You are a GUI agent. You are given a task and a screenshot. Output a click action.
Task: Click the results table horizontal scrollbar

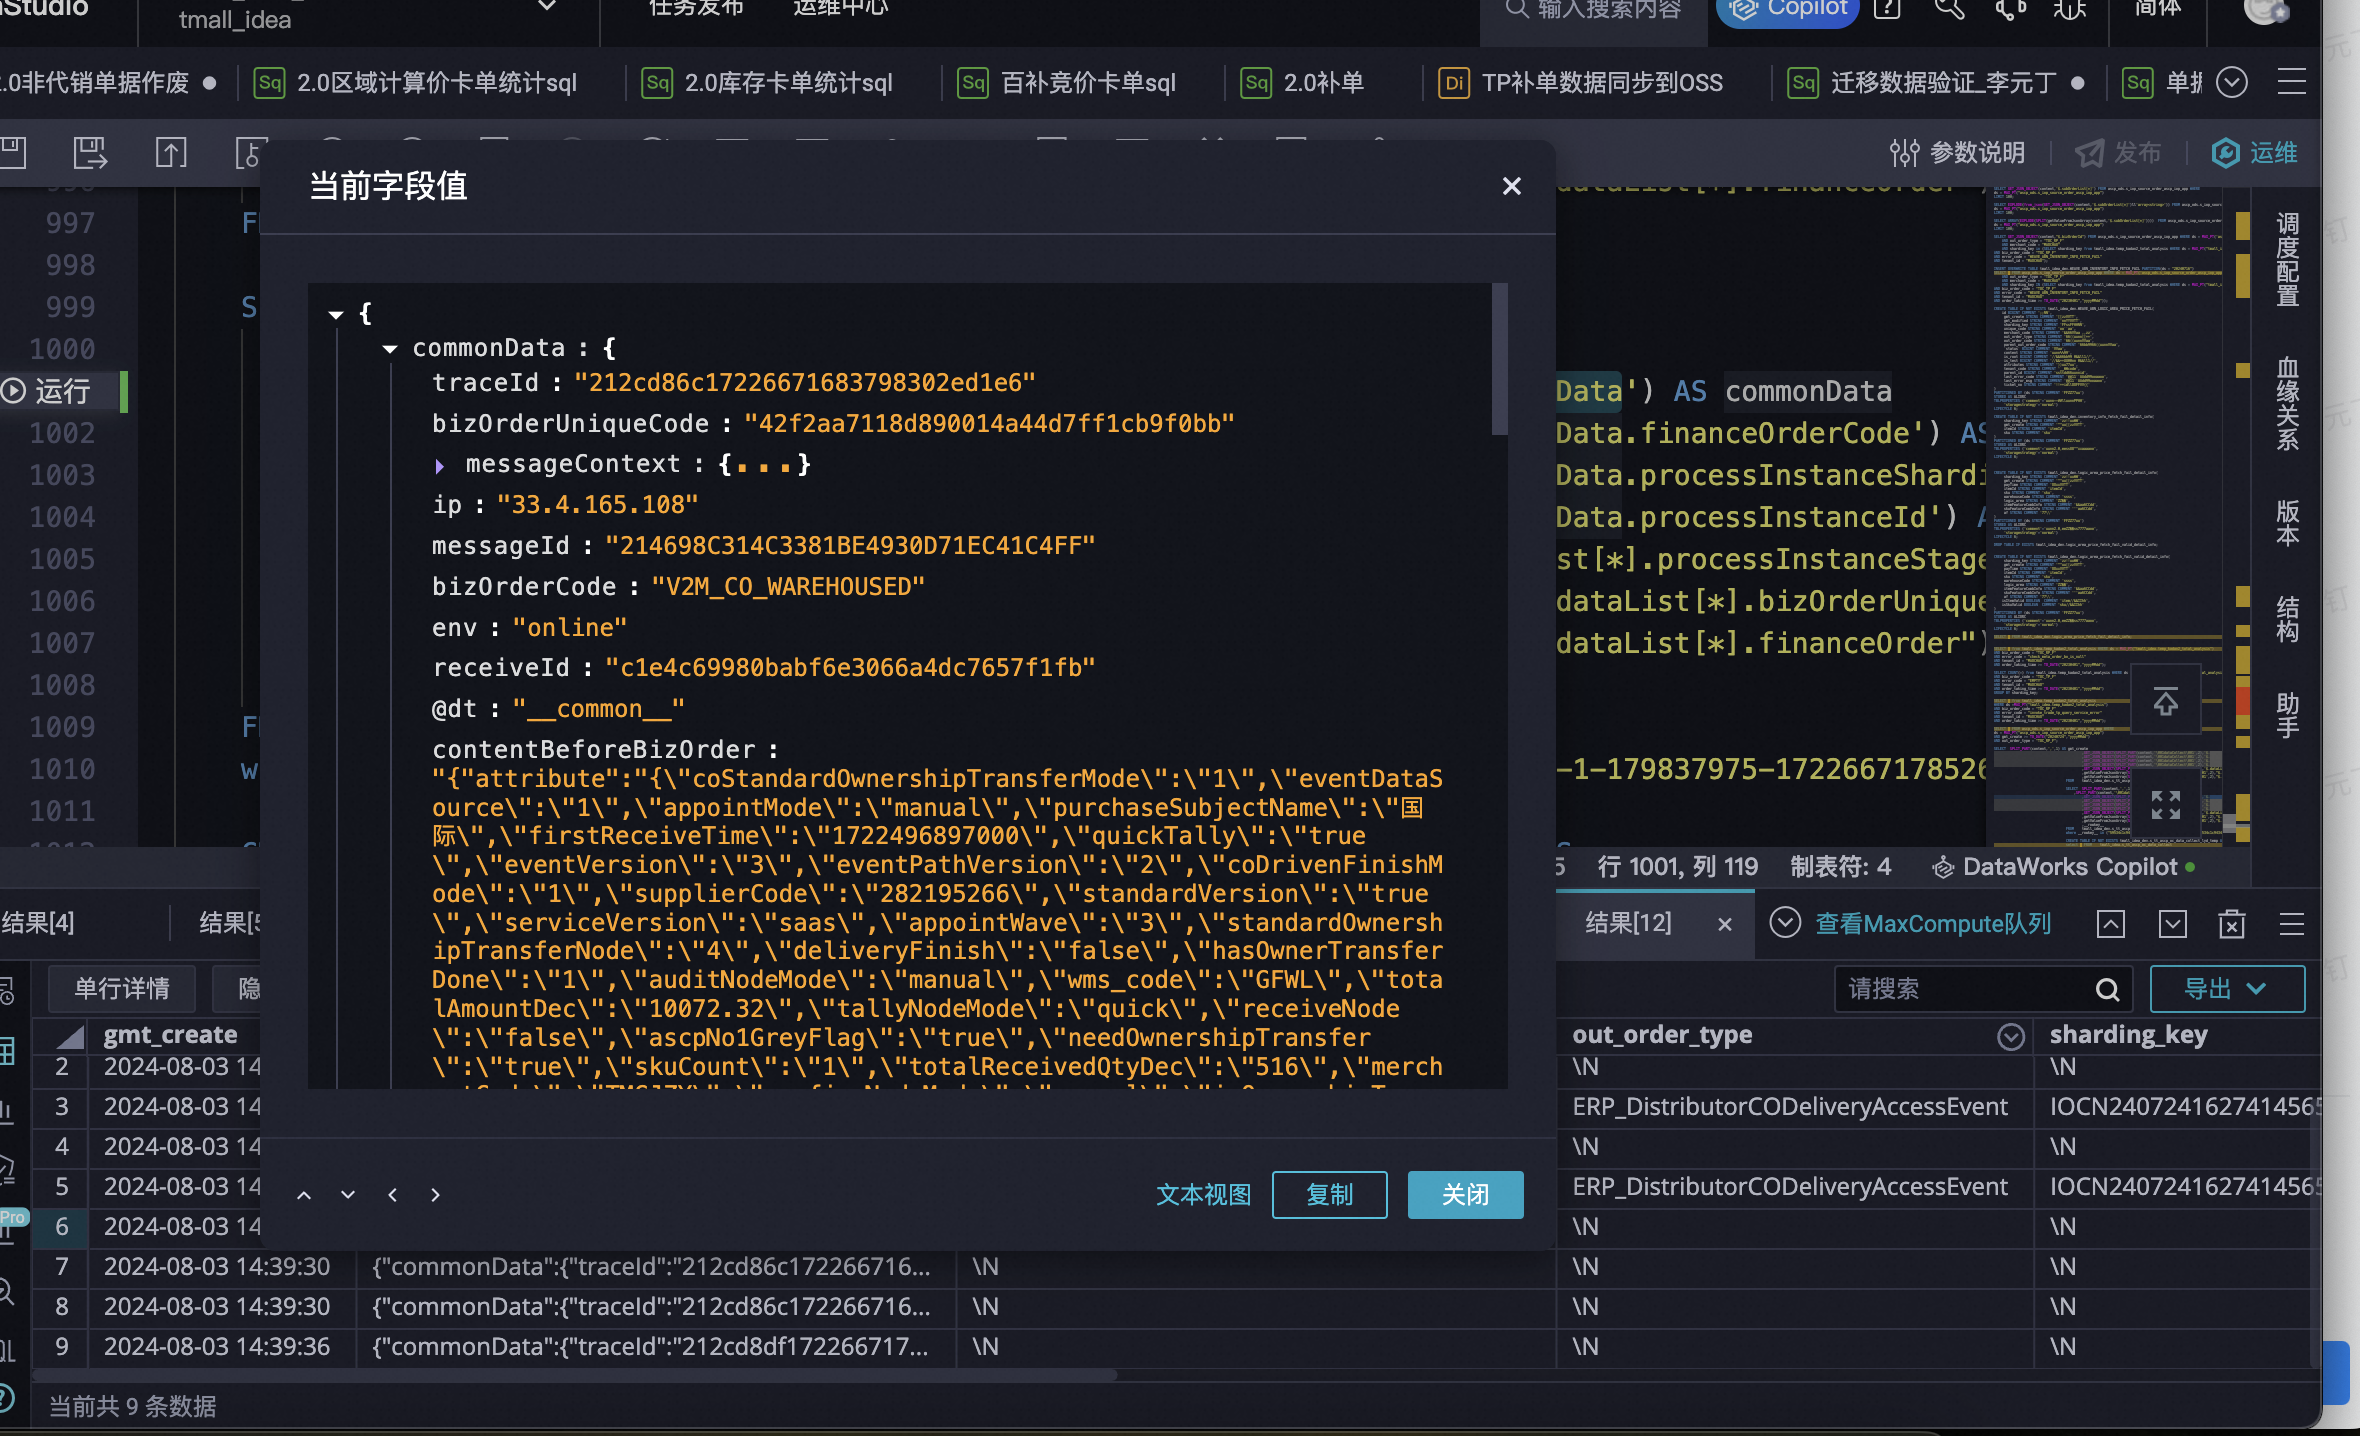pos(575,1375)
